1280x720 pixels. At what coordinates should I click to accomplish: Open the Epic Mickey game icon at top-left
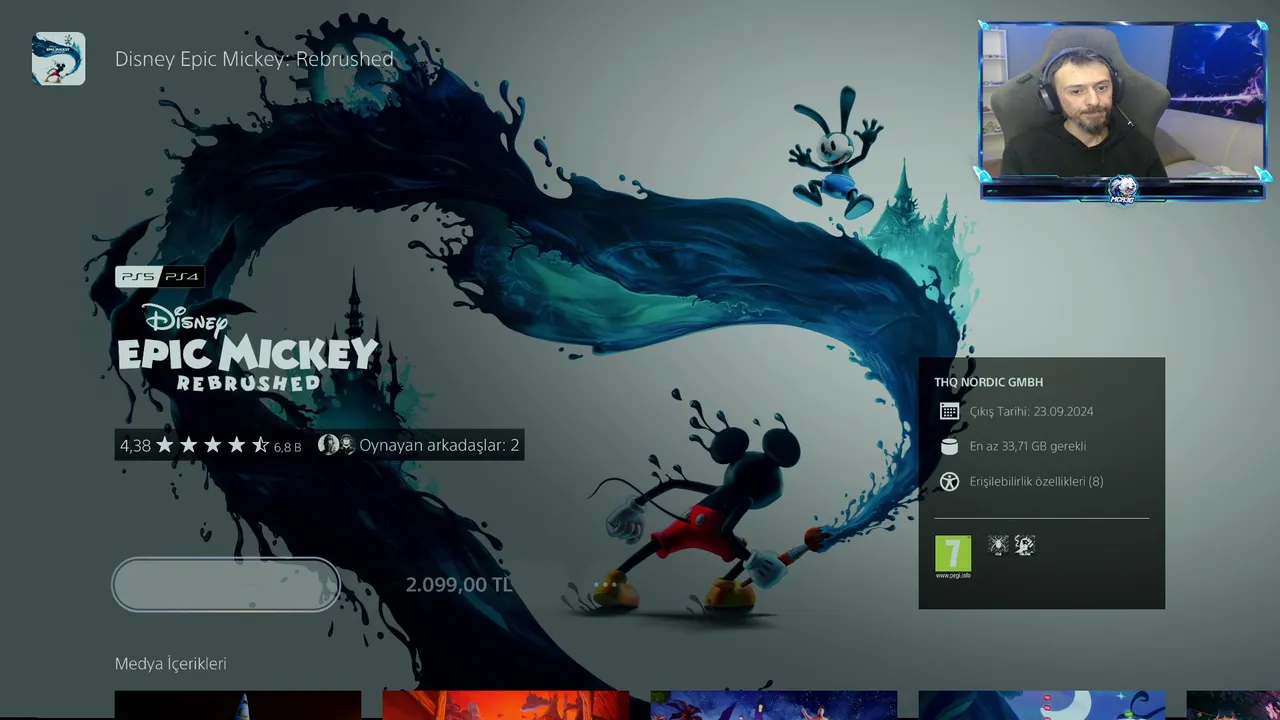pyautogui.click(x=58, y=58)
